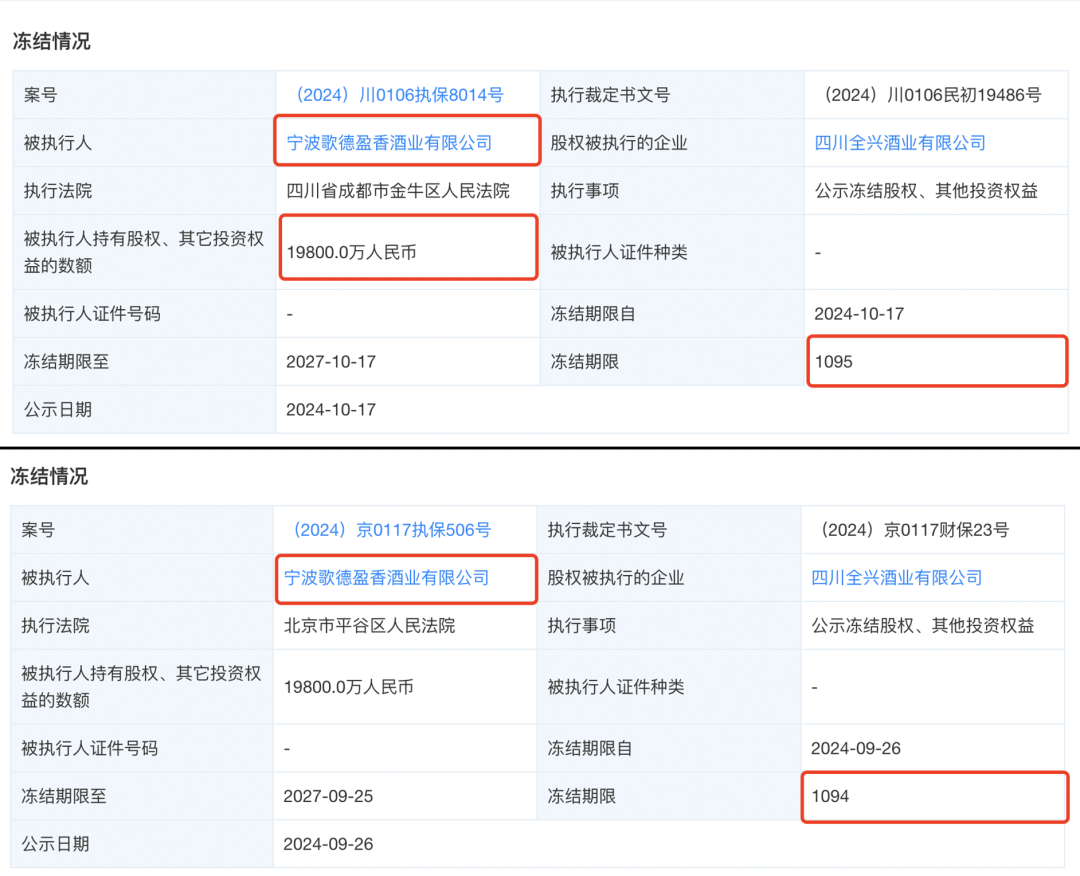The height and width of the screenshot is (876, 1080).
Task: Click the 冻结期限自 date 2024-10-17
Action: pyautogui.click(x=859, y=314)
